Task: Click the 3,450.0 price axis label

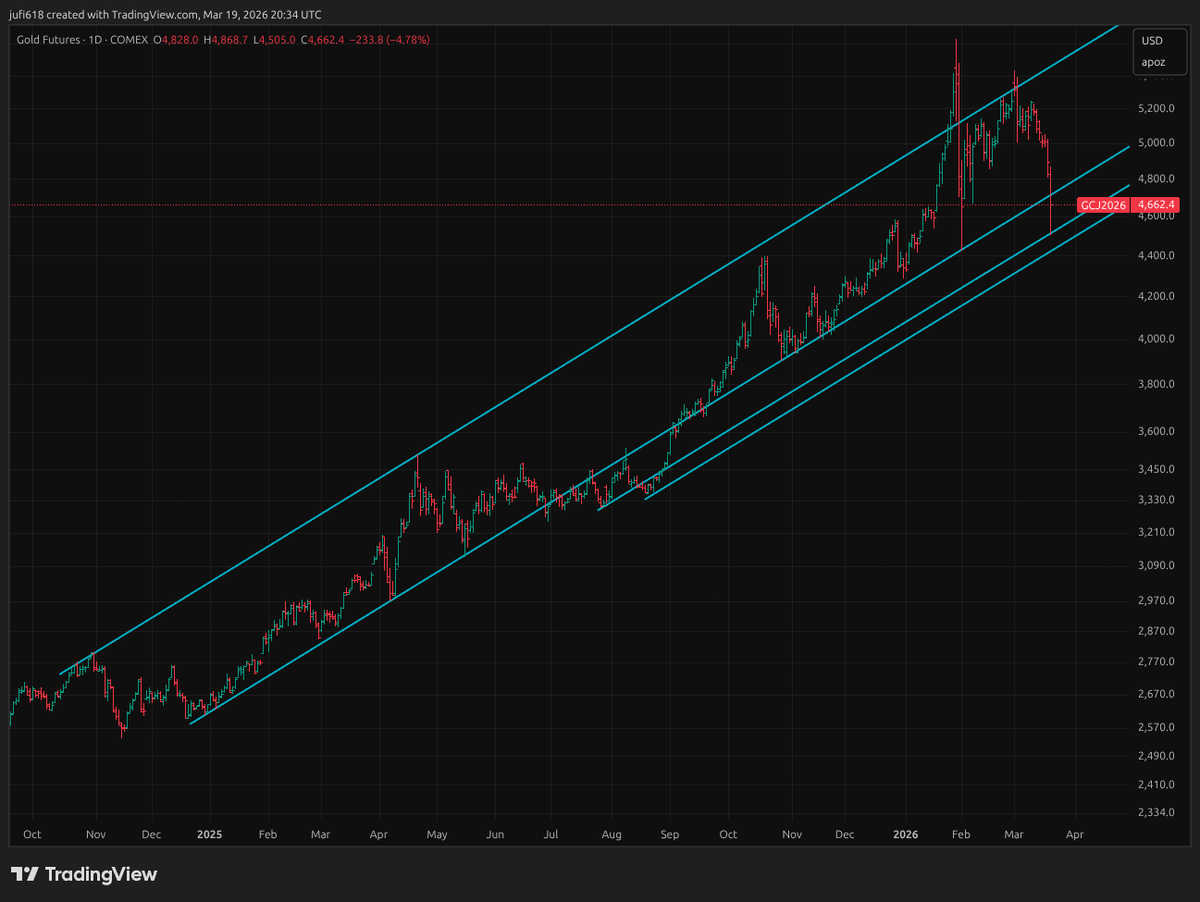Action: pyautogui.click(x=1158, y=469)
